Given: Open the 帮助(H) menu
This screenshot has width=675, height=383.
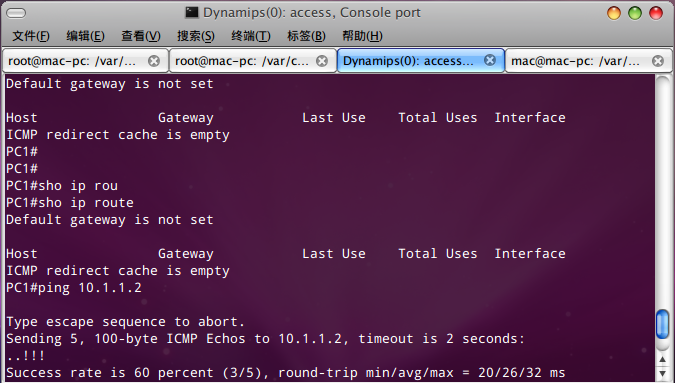Looking at the screenshot, I should coord(362,36).
